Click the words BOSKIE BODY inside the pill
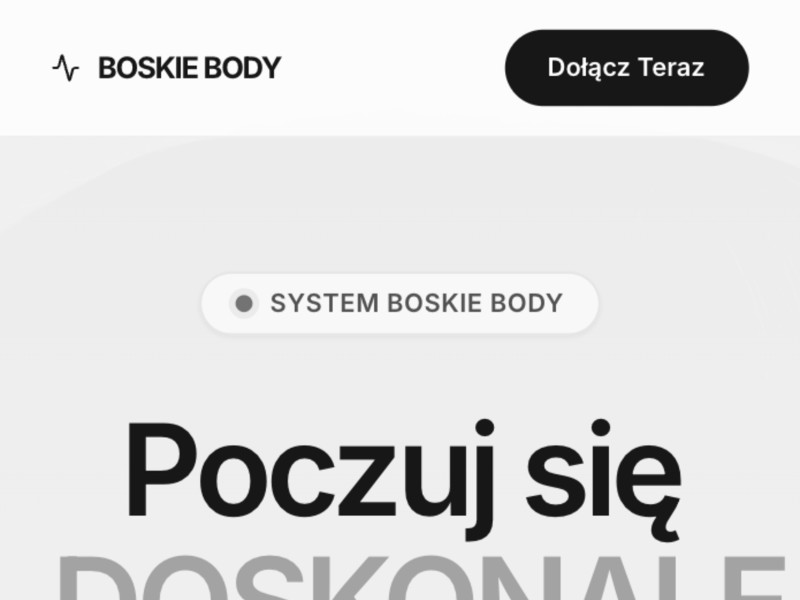 (475, 304)
